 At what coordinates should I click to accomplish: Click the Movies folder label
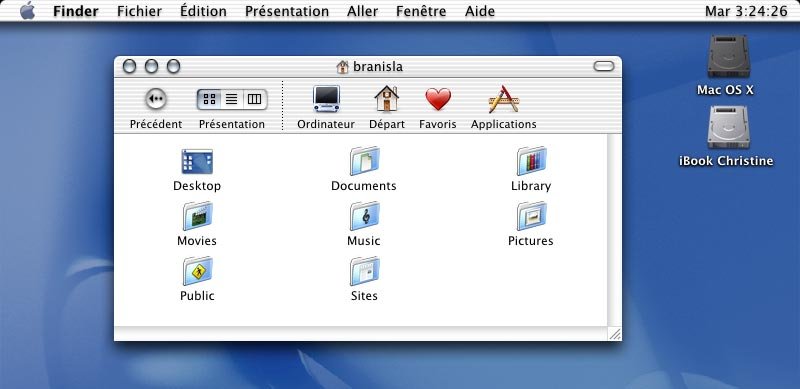click(x=197, y=241)
